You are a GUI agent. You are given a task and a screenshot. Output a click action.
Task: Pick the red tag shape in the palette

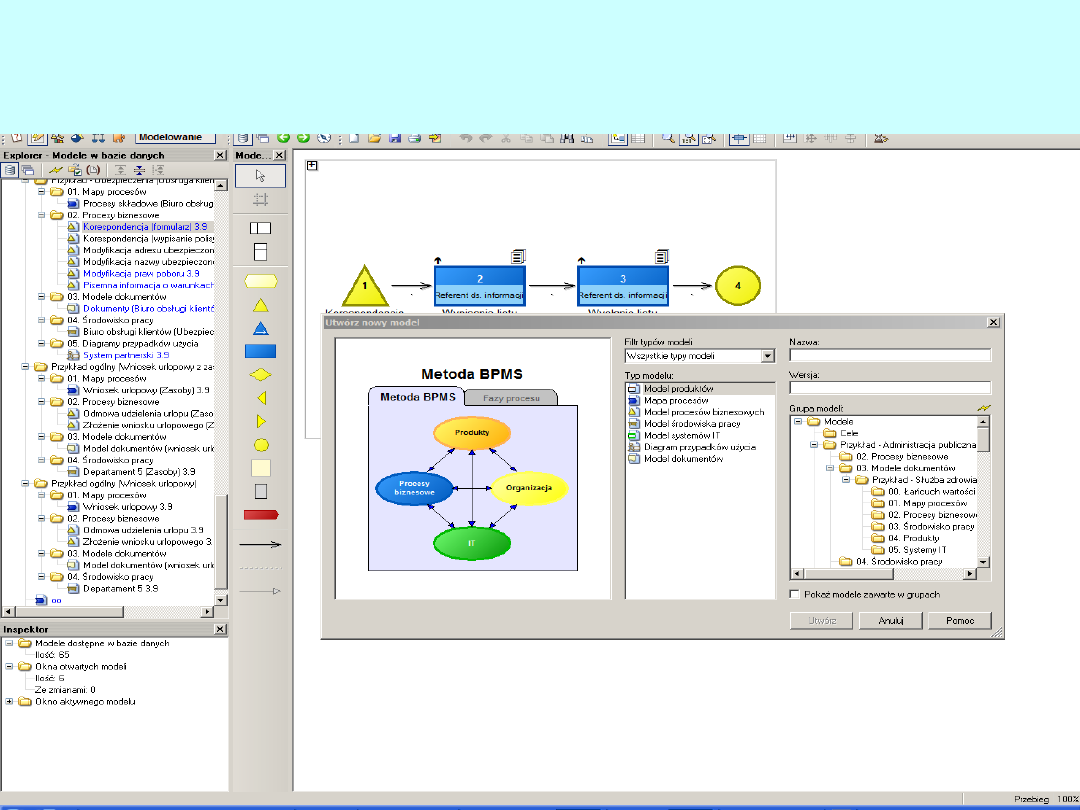[x=260, y=514]
